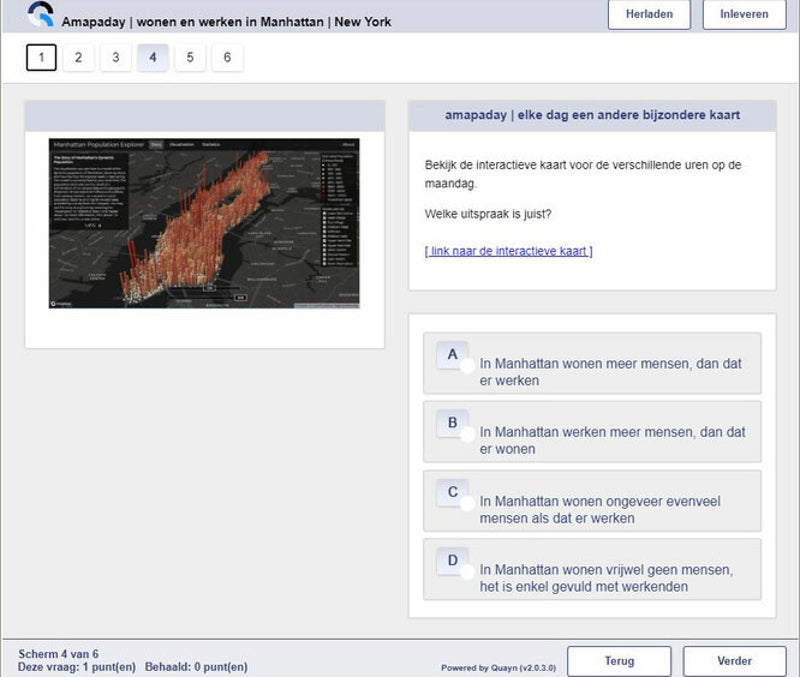This screenshot has height=677, width=800.
Task: Open question page 3
Action: (115, 58)
